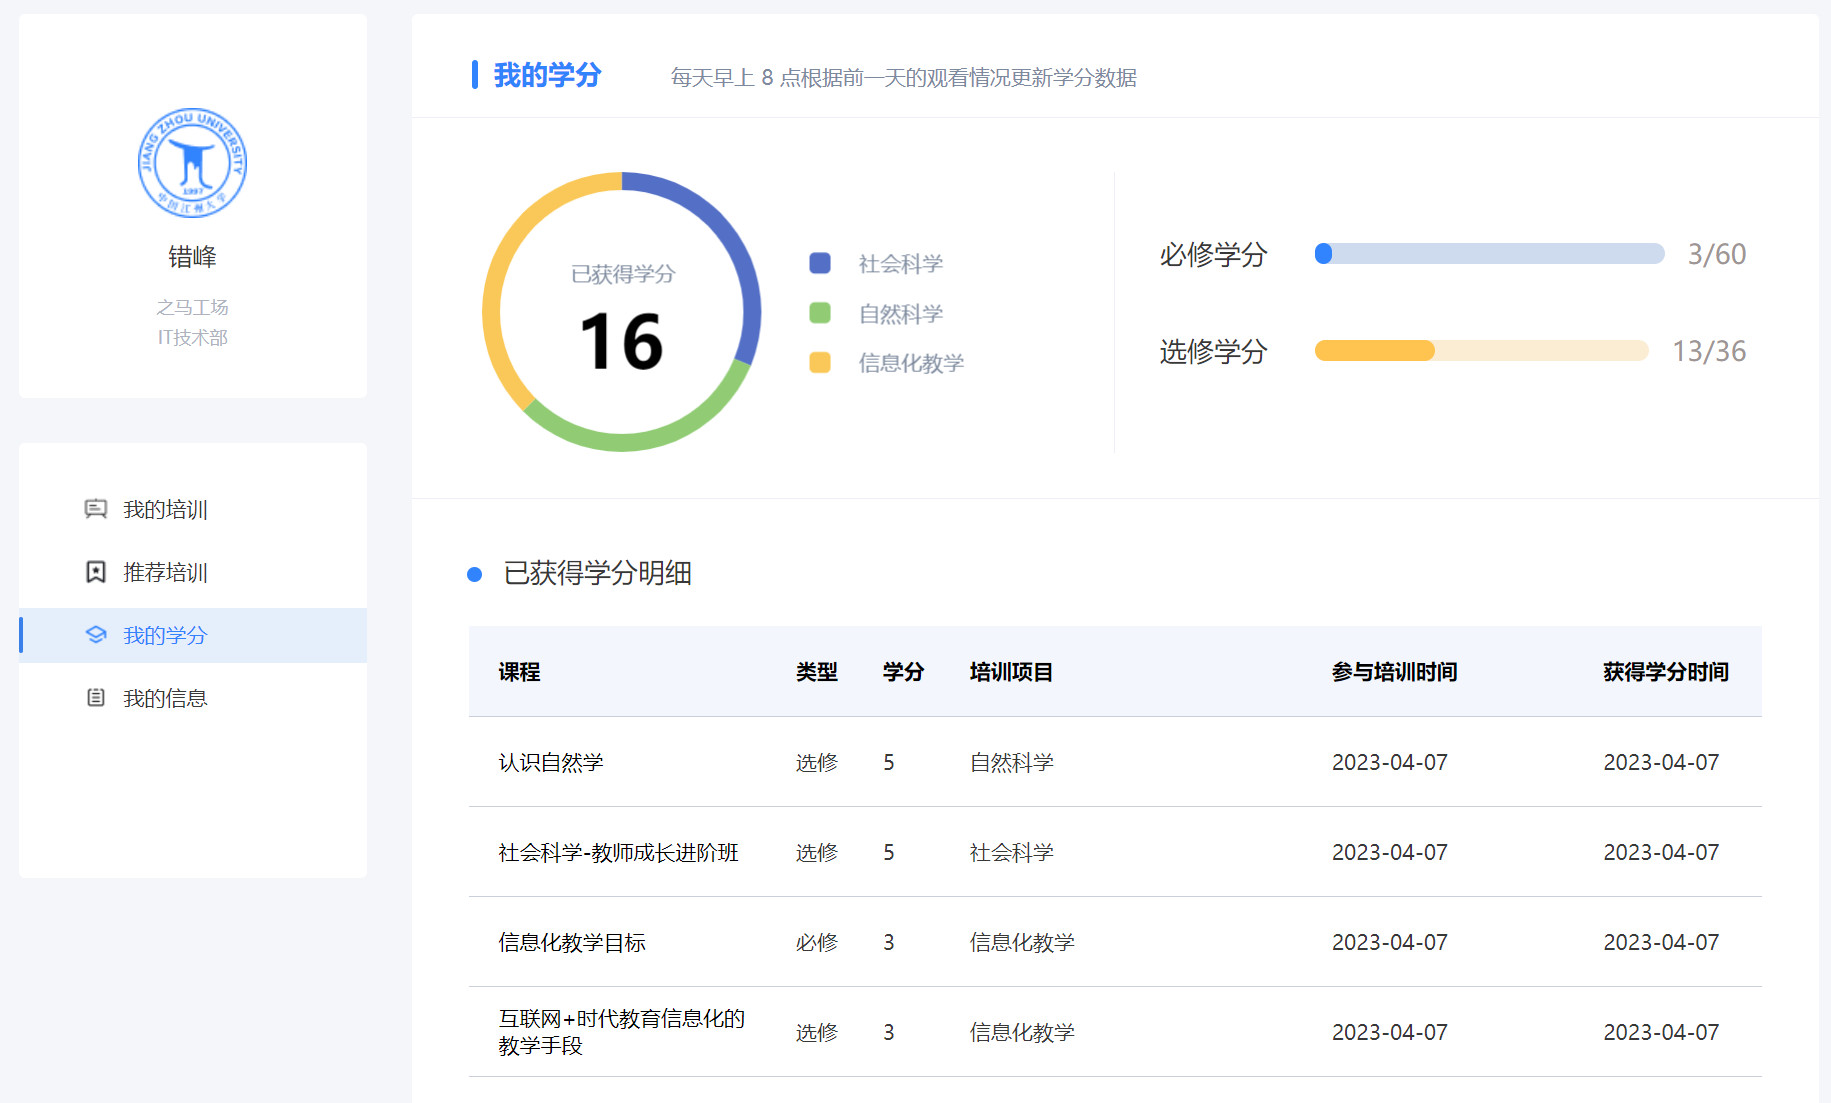Click the course 信息化教学目标
The image size is (1831, 1103).
572,942
